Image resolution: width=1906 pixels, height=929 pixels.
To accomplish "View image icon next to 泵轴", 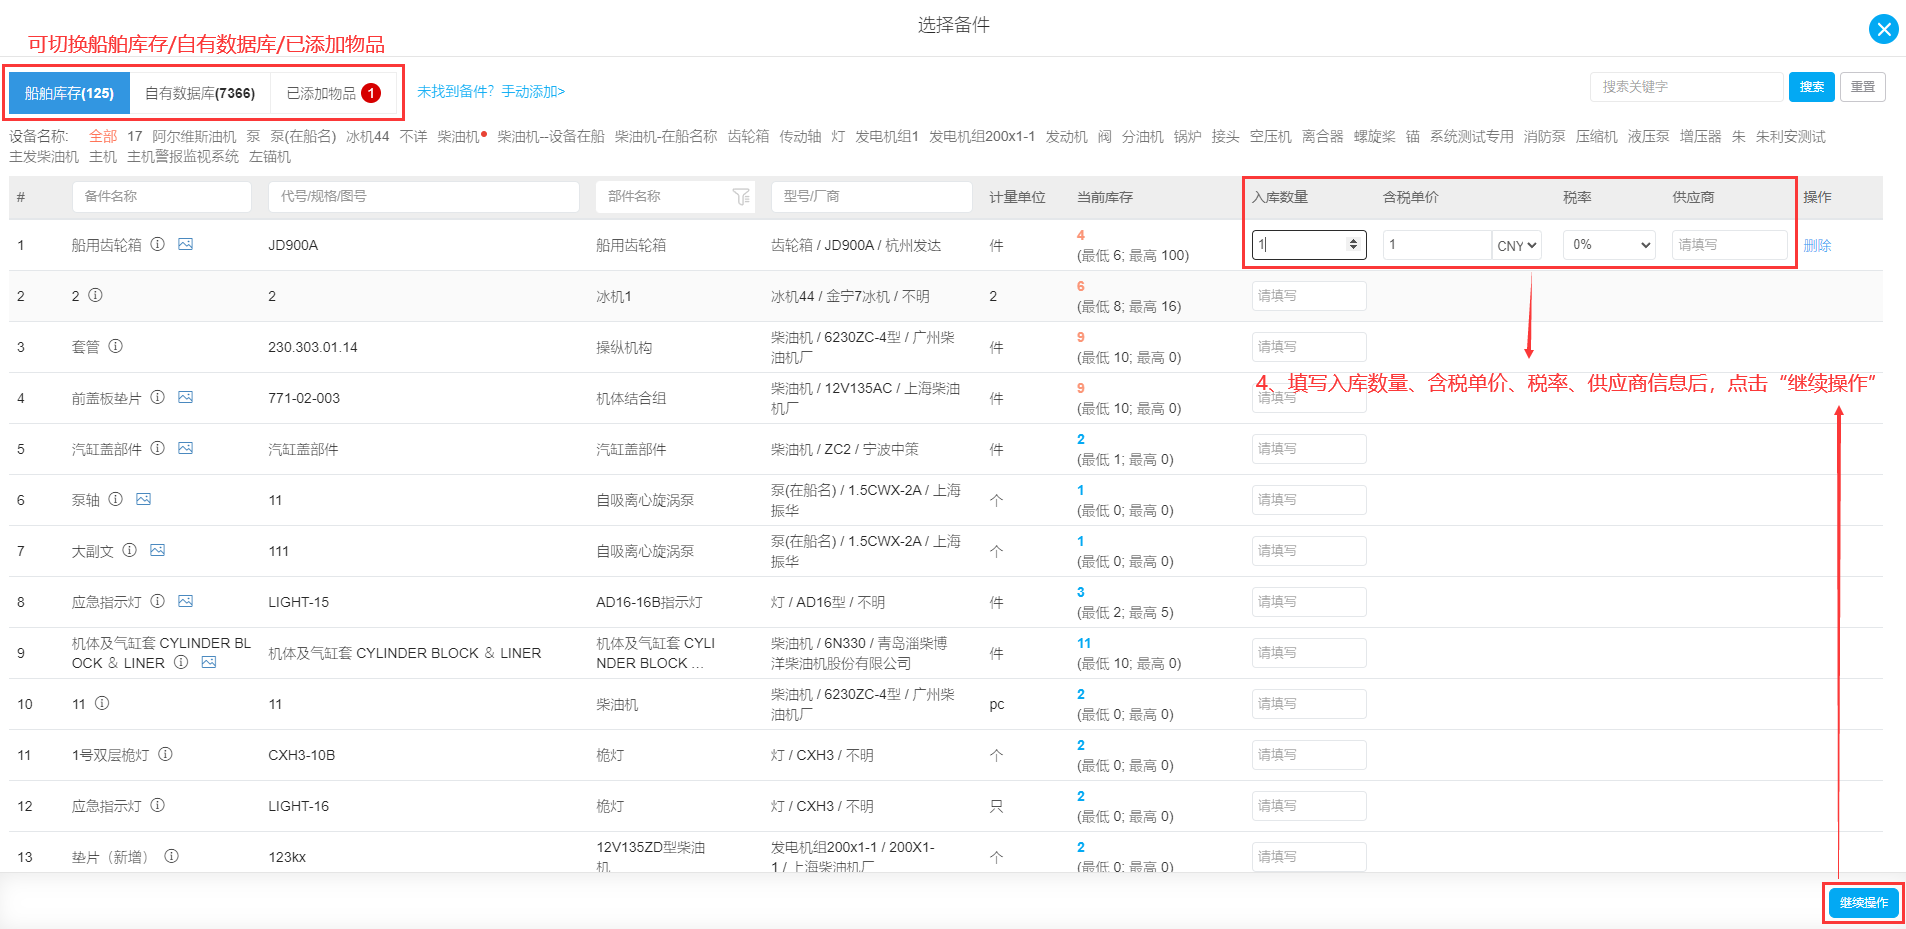I will point(143,499).
